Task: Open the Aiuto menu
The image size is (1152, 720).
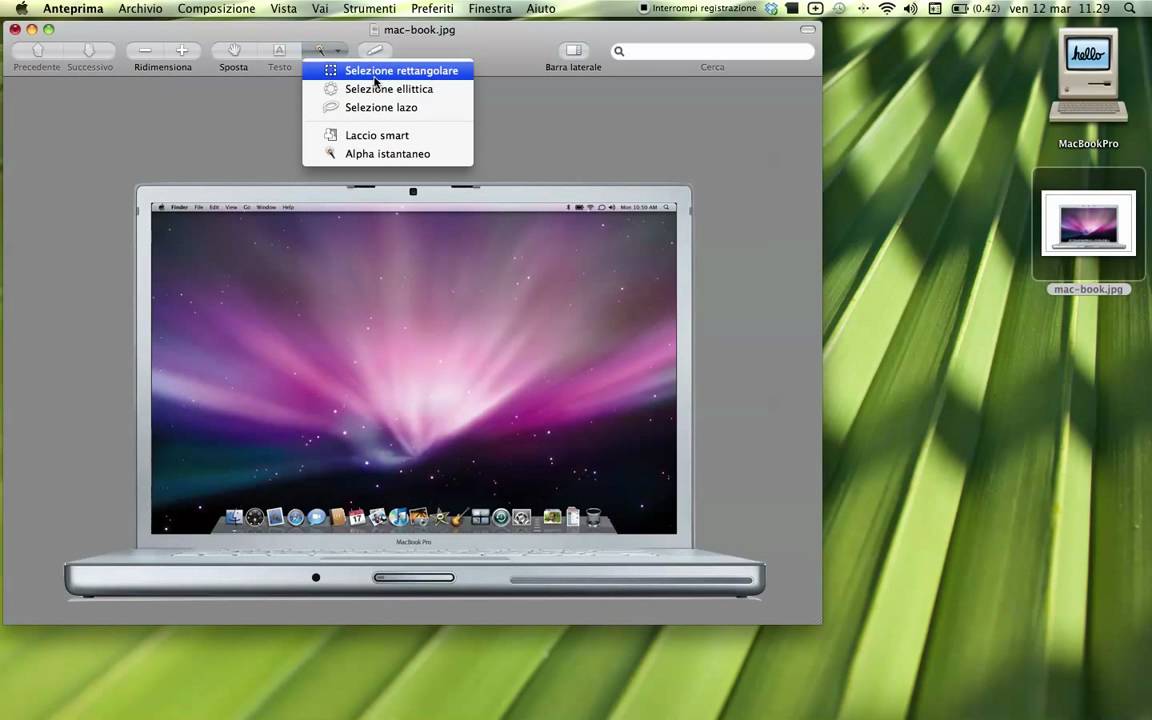Action: [541, 9]
